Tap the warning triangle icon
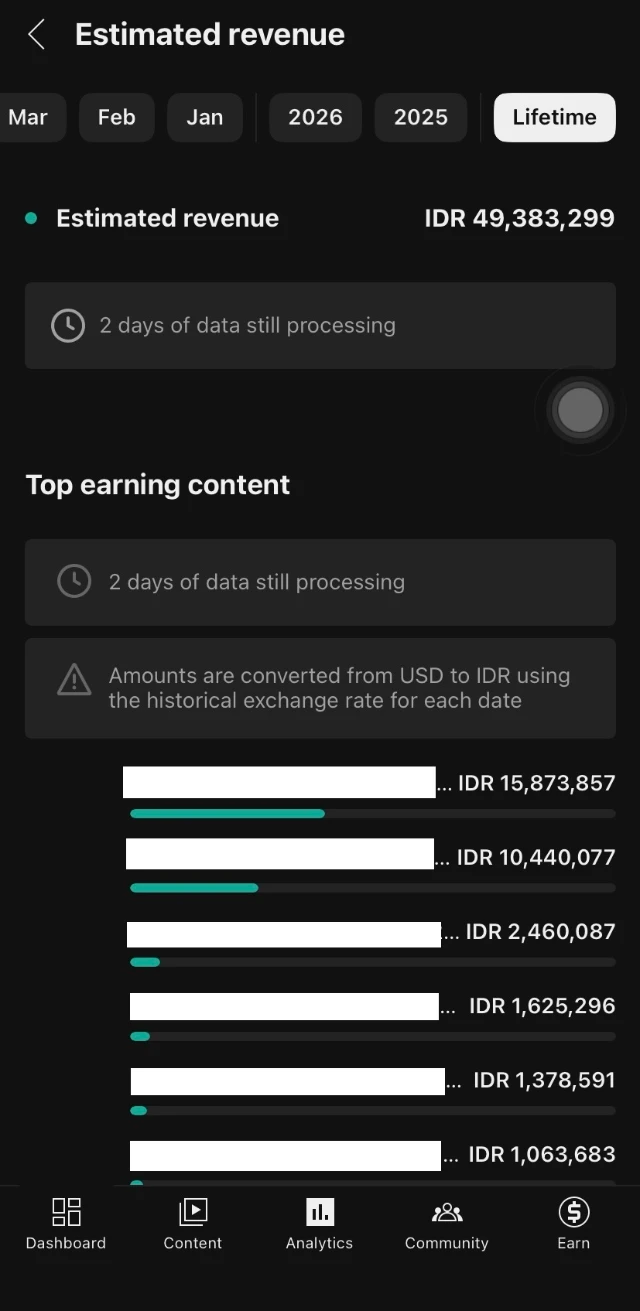640x1311 pixels. (x=74, y=682)
